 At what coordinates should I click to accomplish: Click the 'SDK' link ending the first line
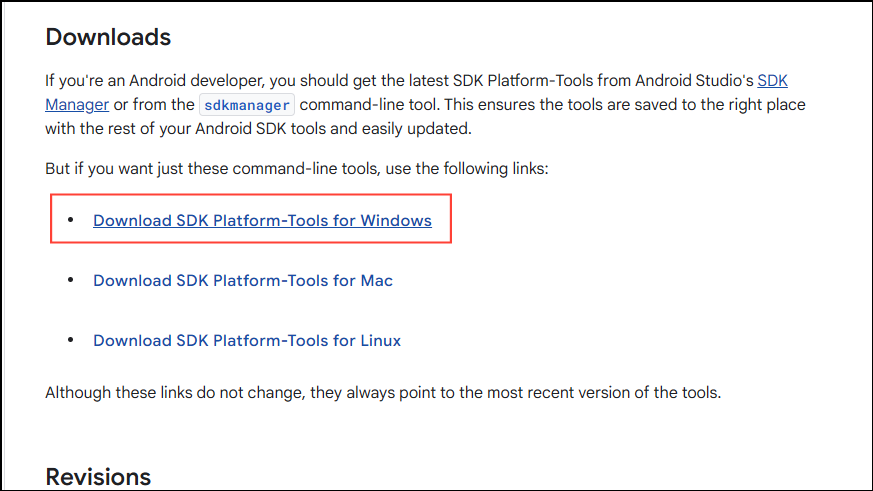point(773,80)
